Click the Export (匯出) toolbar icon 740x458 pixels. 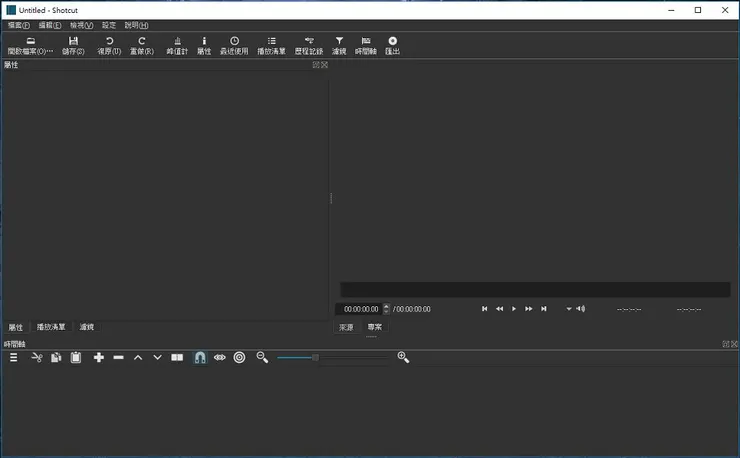click(x=392, y=45)
